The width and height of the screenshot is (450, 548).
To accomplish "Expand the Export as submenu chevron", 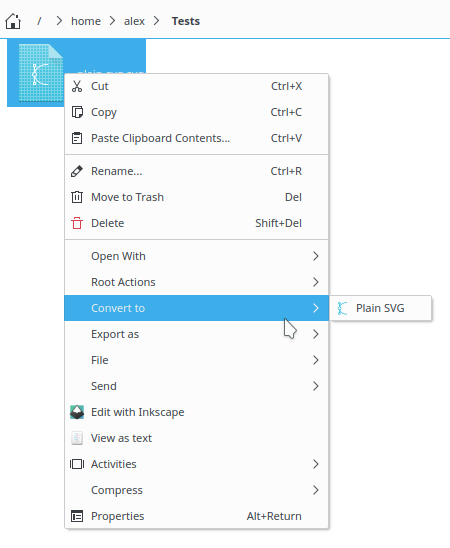I will [316, 334].
